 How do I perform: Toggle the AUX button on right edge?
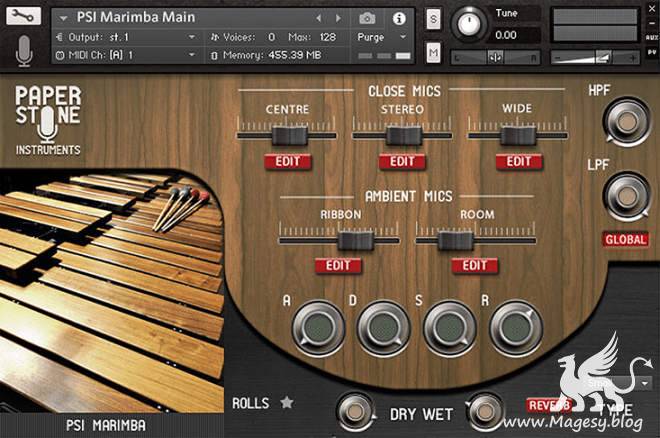tap(652, 37)
